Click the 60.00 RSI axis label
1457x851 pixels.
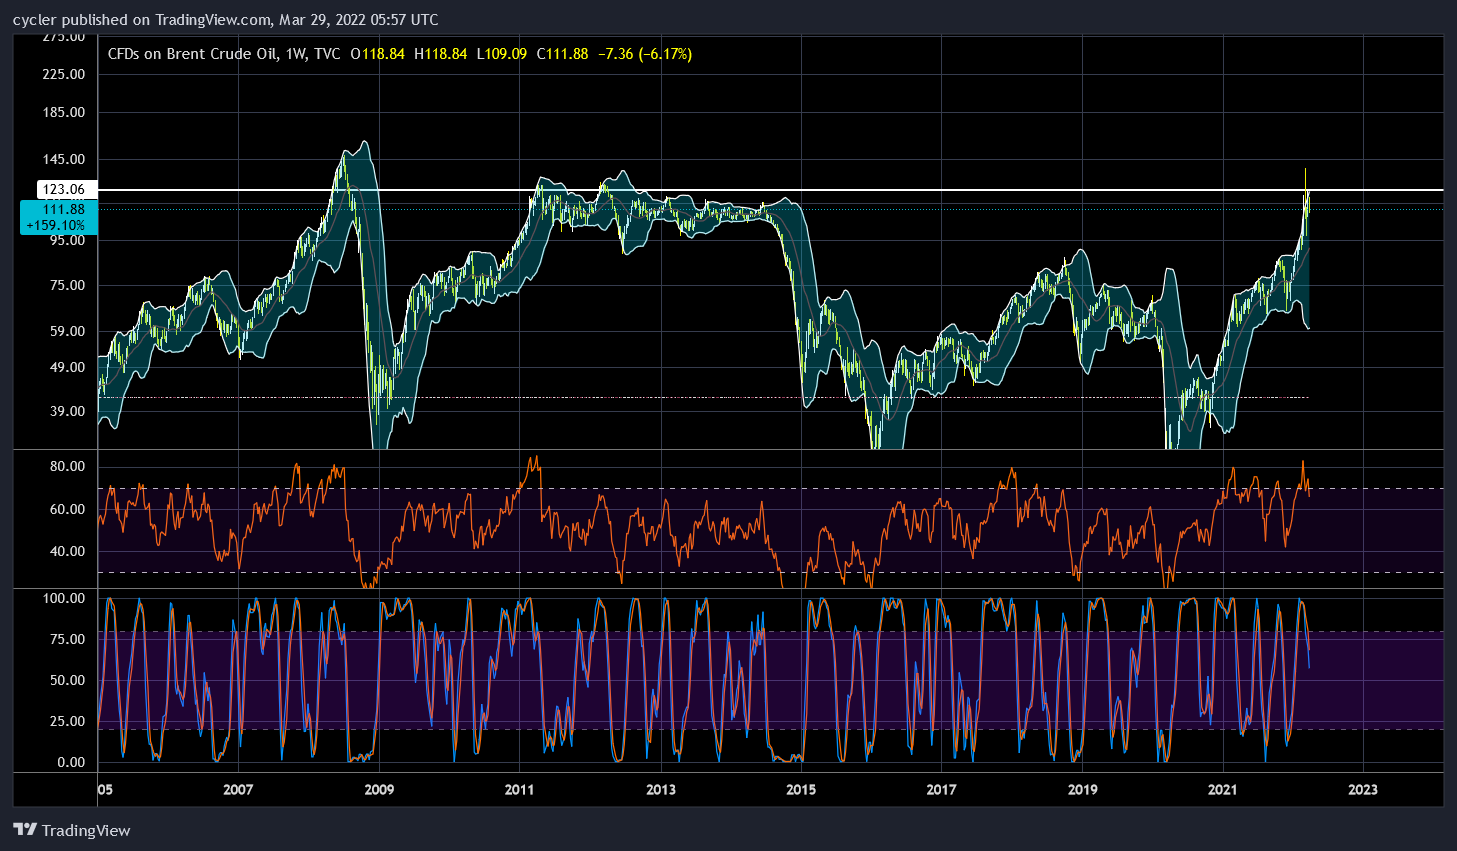coord(67,509)
